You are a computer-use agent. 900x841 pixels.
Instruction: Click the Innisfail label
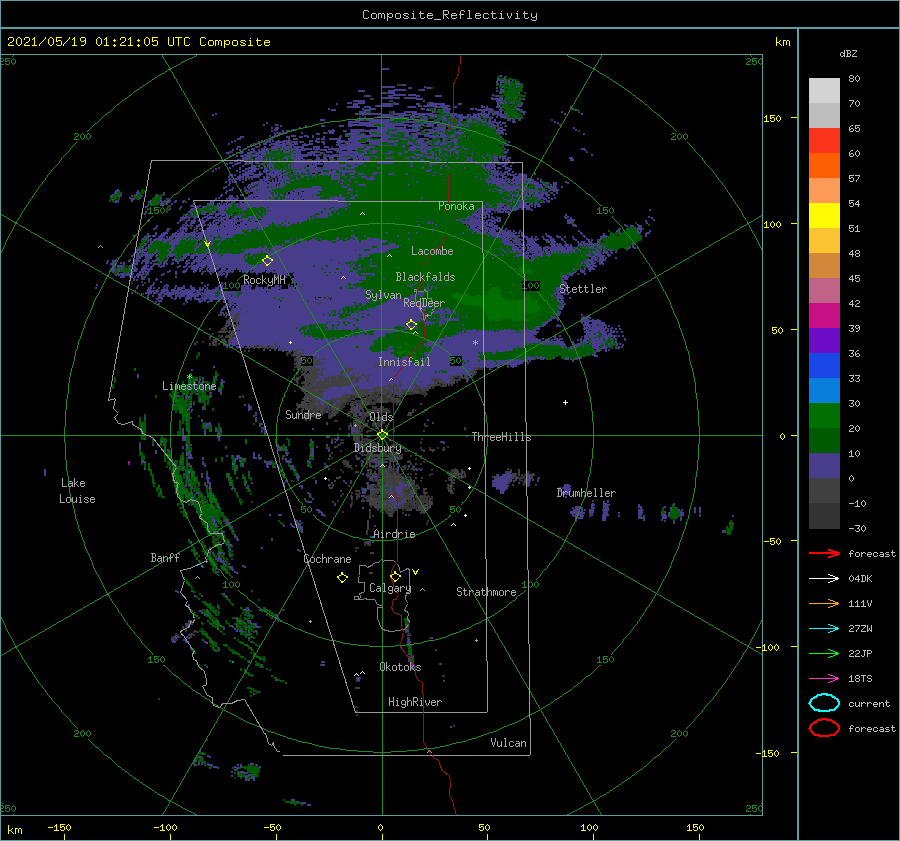pyautogui.click(x=404, y=362)
